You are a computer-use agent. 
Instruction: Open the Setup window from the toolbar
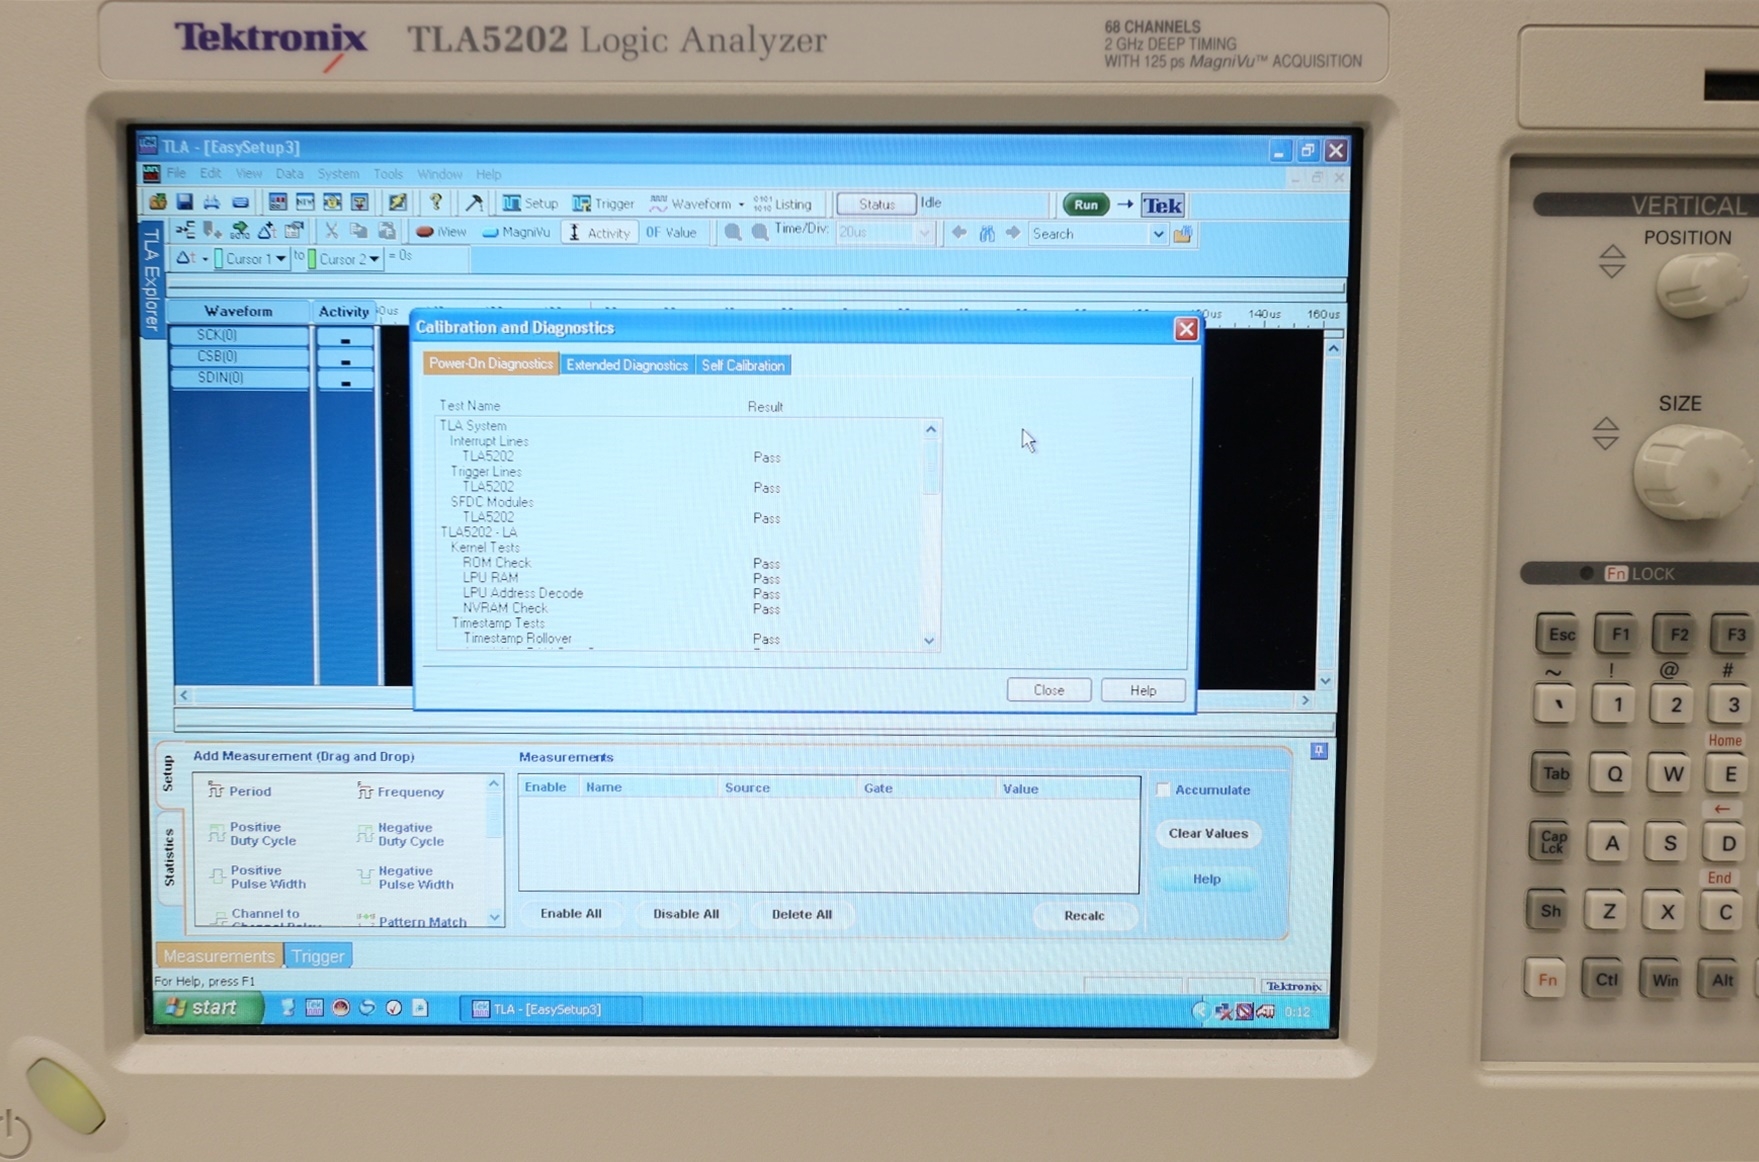(530, 203)
